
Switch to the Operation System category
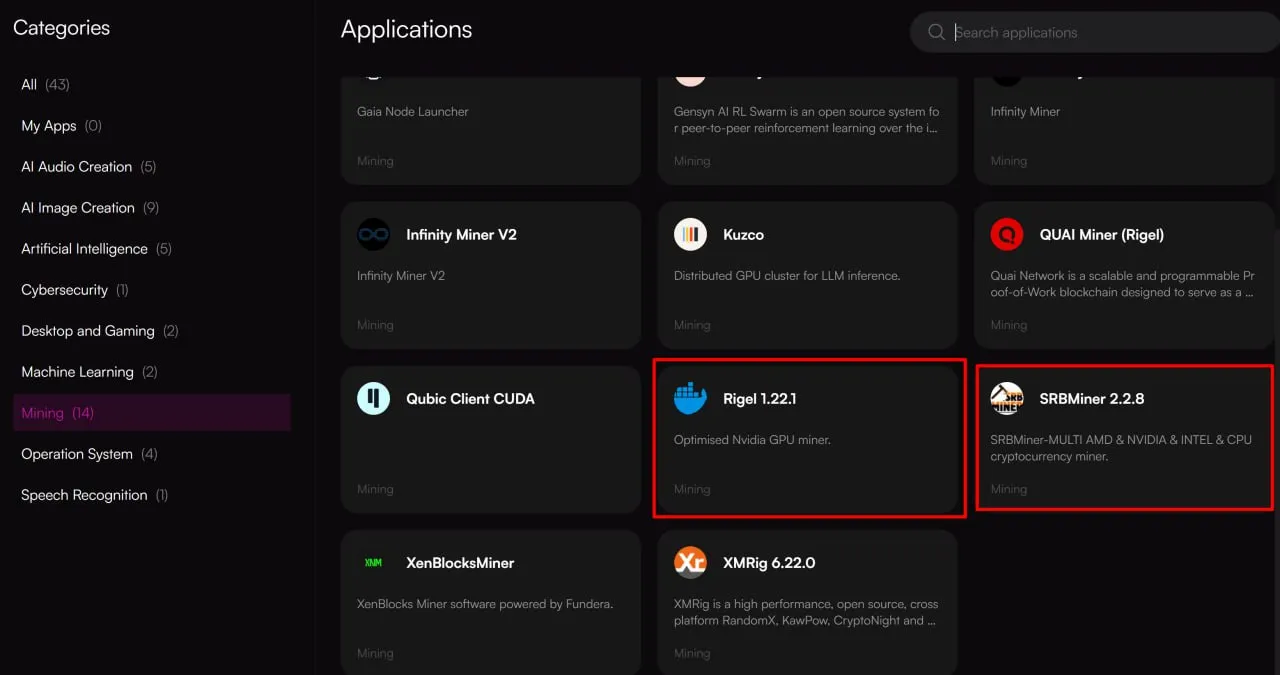click(152, 454)
